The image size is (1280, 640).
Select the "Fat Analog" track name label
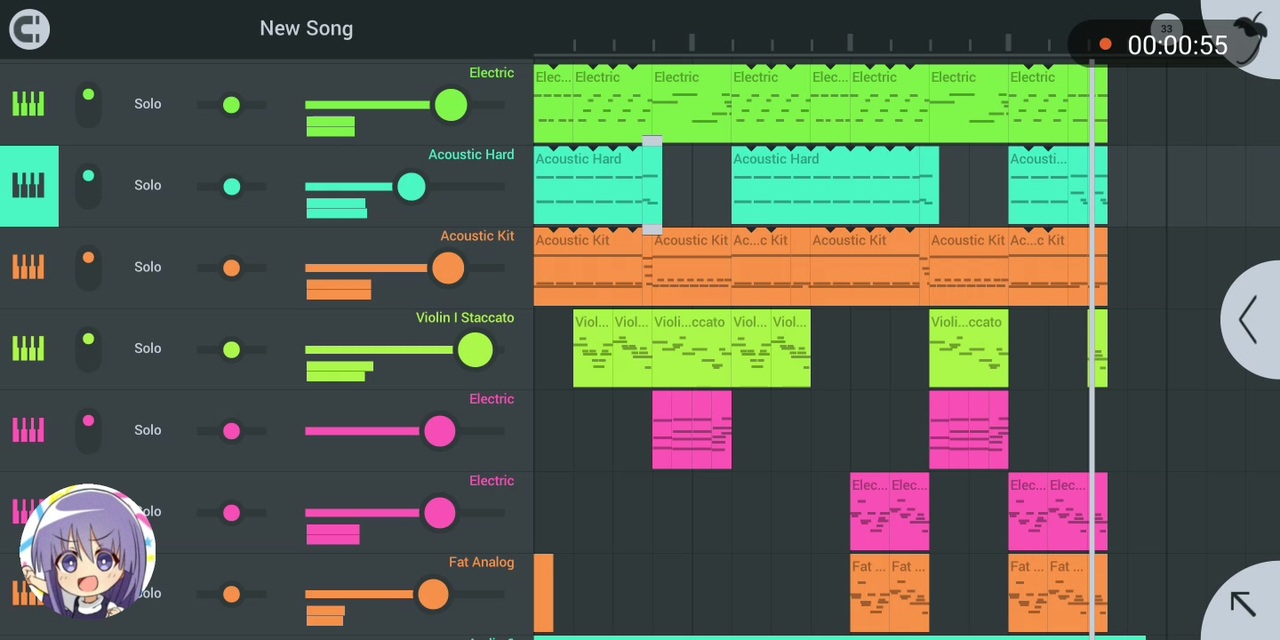tap(481, 562)
